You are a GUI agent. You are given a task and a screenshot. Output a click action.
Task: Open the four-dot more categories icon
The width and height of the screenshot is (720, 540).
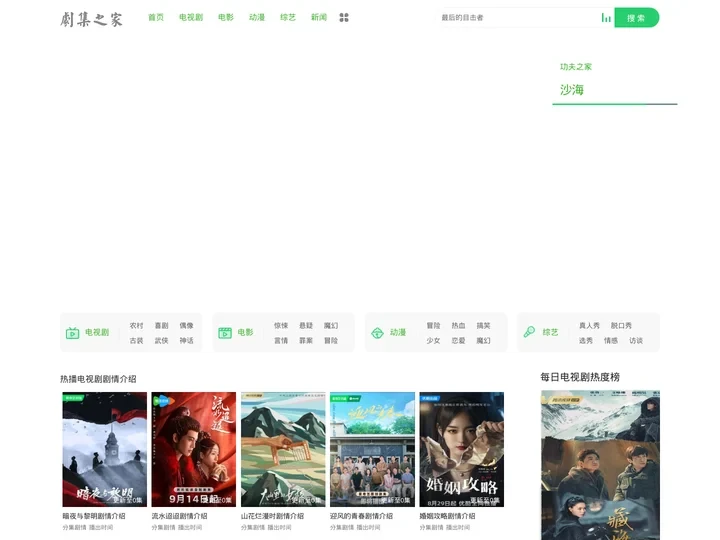pyautogui.click(x=344, y=17)
